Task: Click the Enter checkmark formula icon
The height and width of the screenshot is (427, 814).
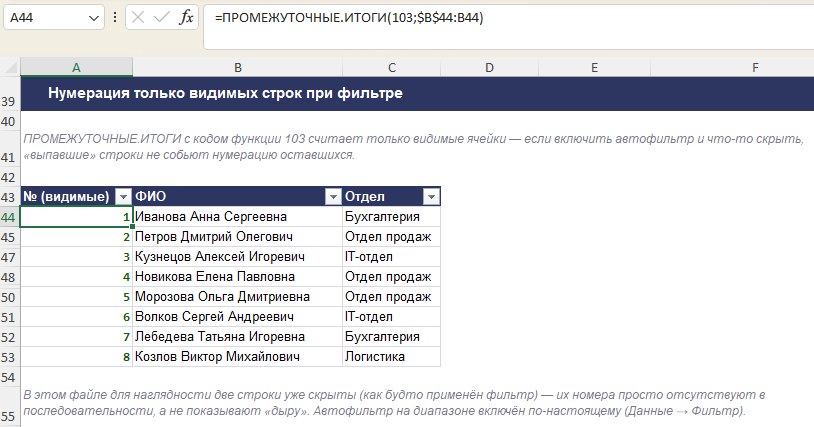Action: tap(162, 18)
